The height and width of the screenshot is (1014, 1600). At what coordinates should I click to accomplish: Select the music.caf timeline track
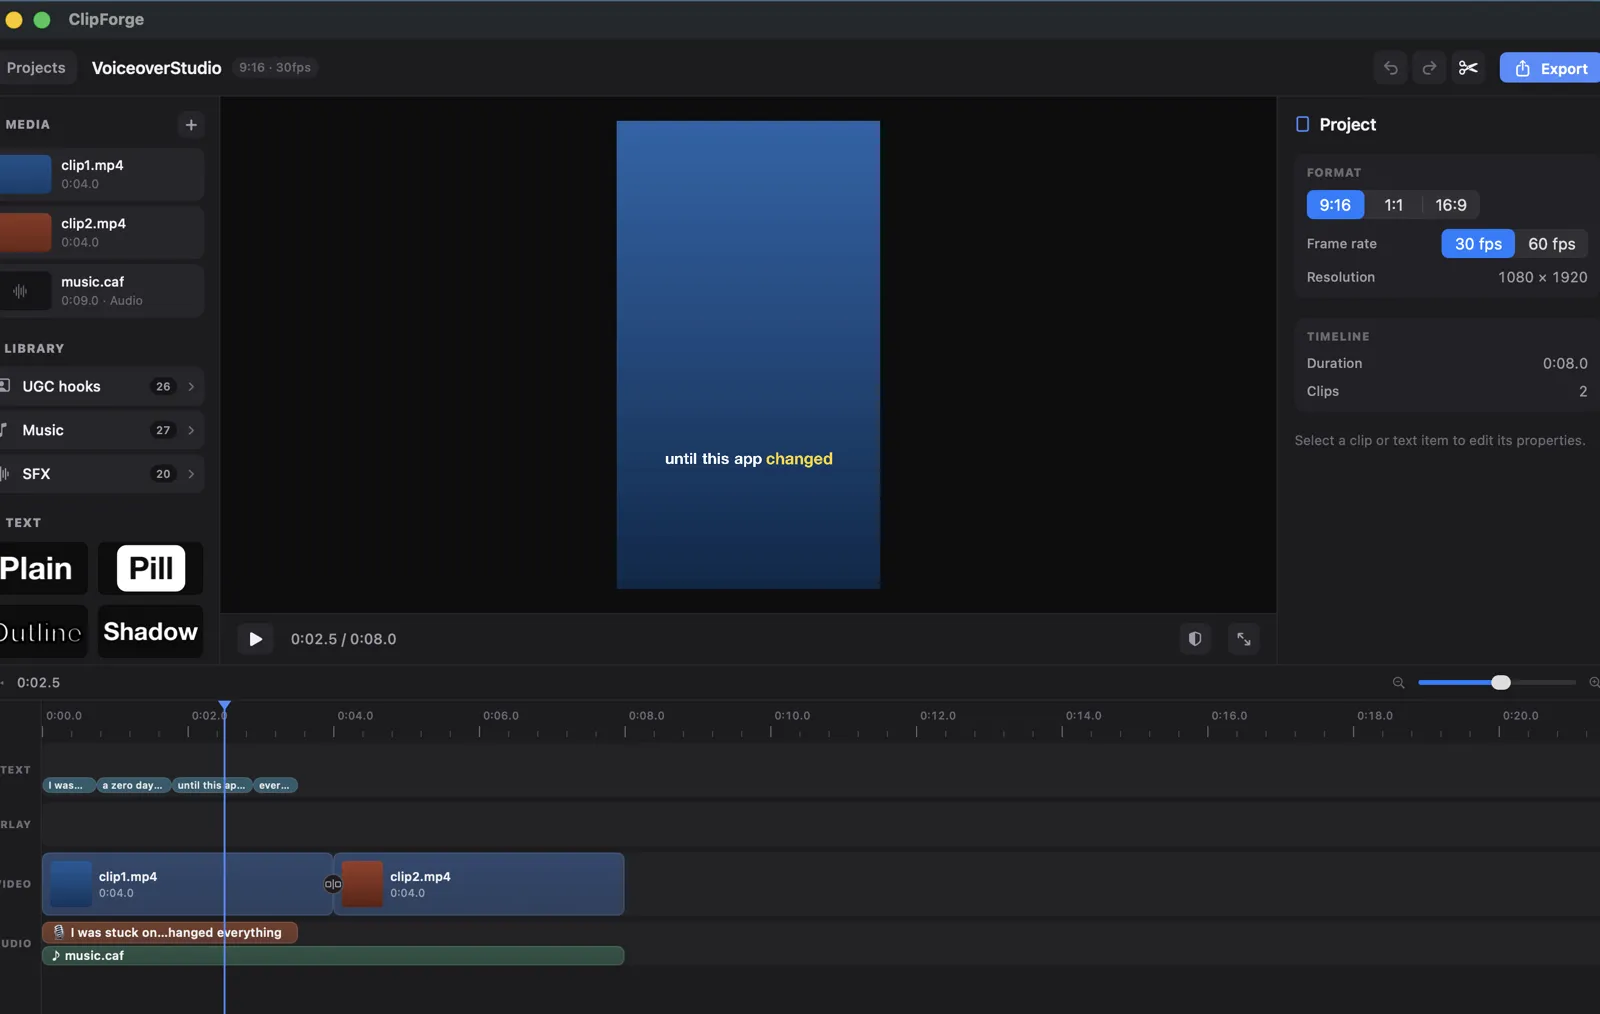(x=333, y=956)
